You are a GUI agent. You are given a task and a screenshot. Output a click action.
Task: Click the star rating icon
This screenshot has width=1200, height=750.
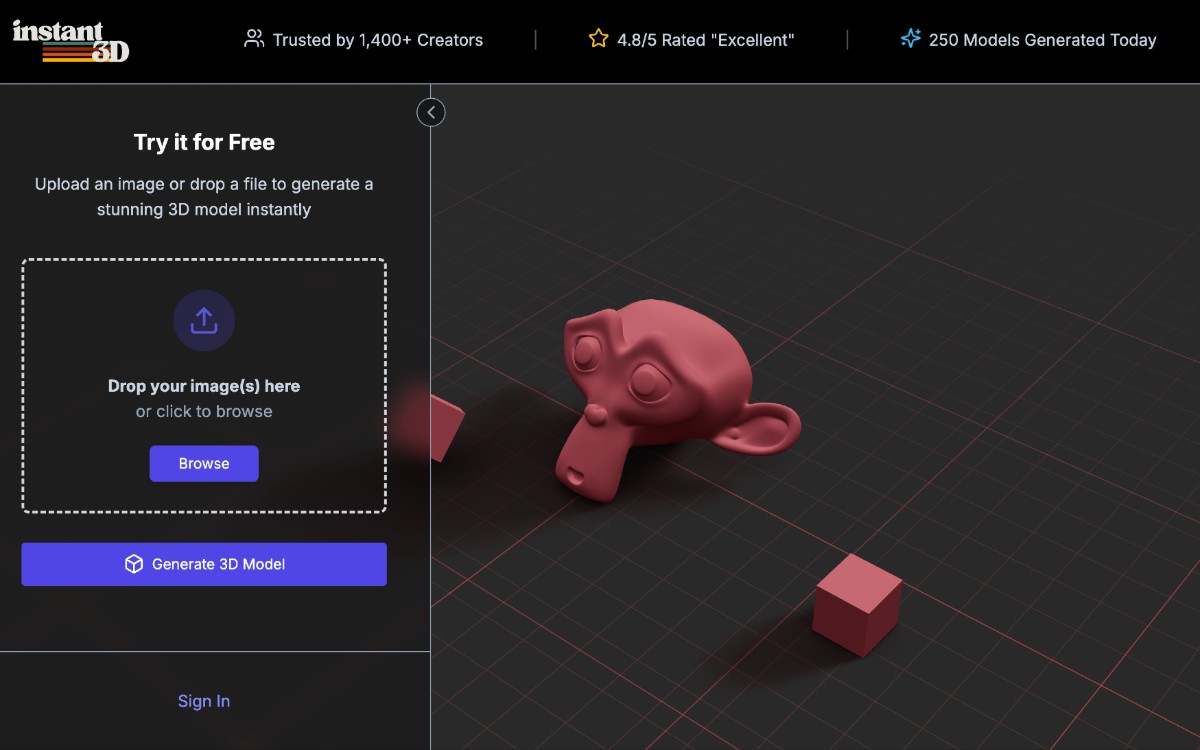click(598, 39)
